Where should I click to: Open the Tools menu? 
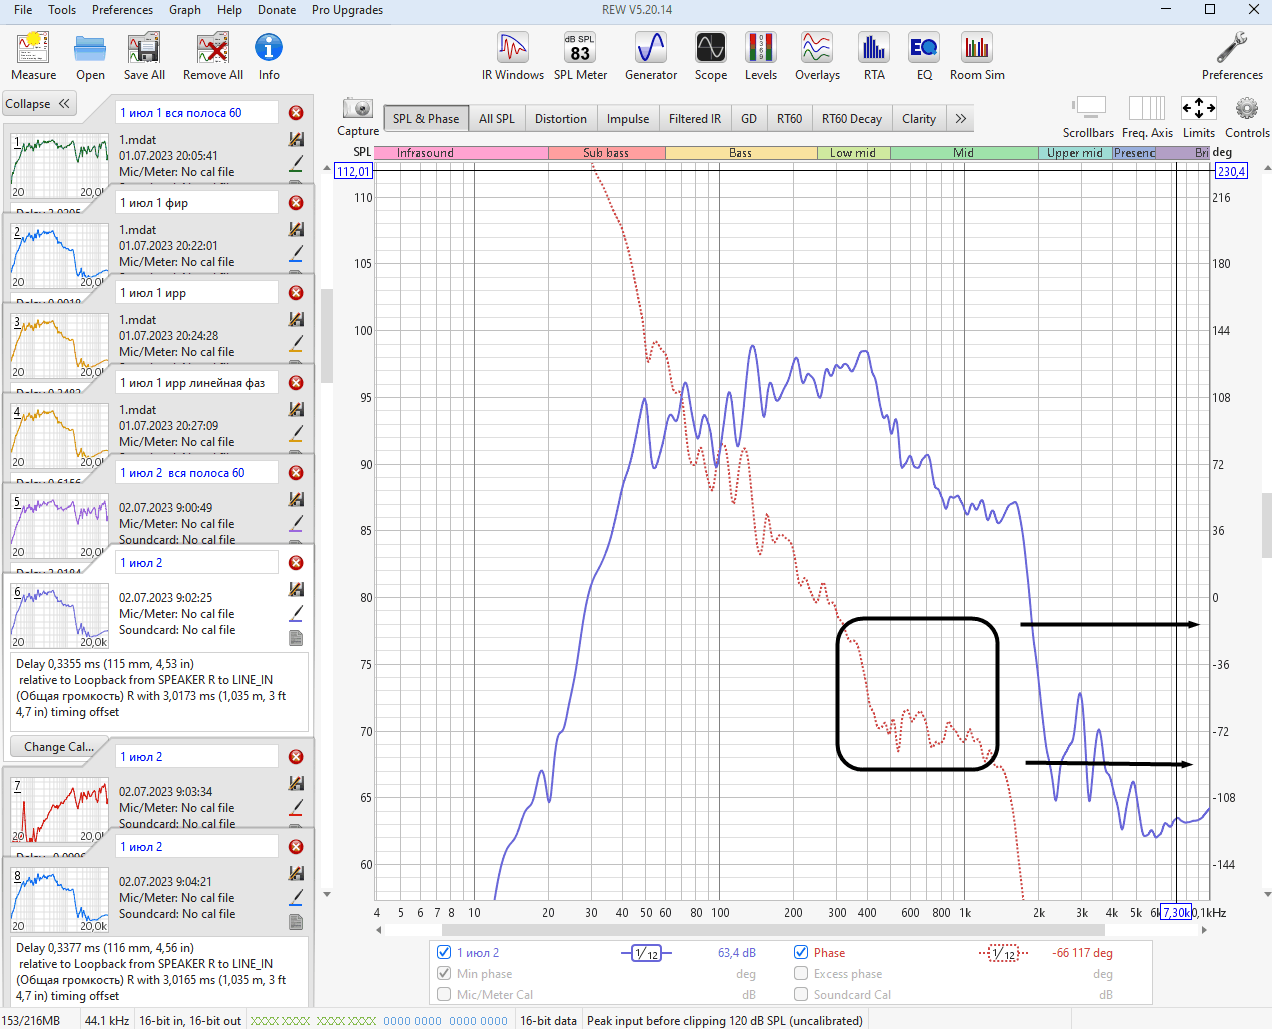[62, 10]
